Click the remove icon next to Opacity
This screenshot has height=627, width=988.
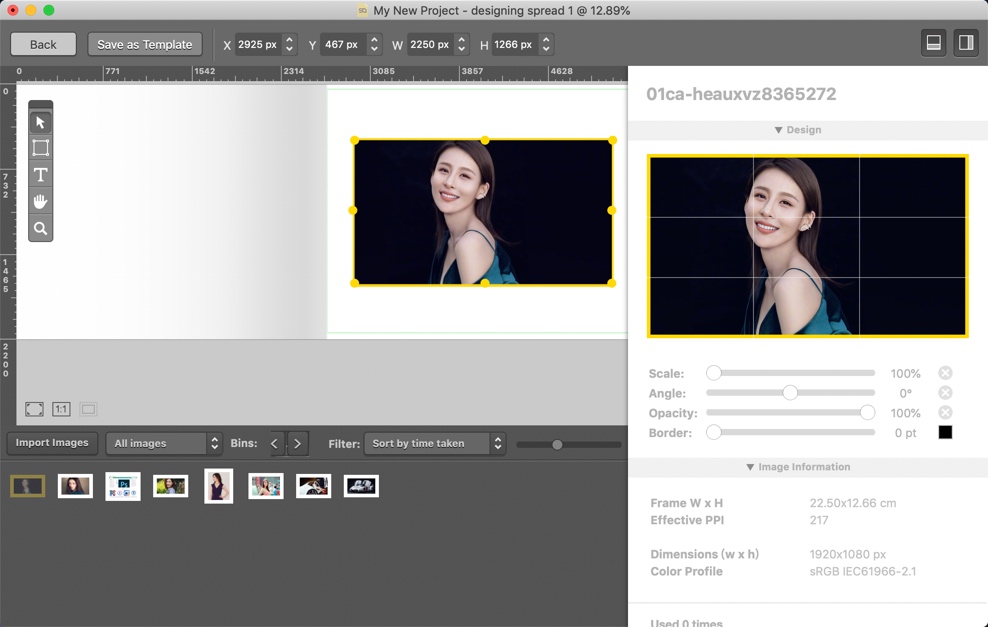(x=945, y=412)
